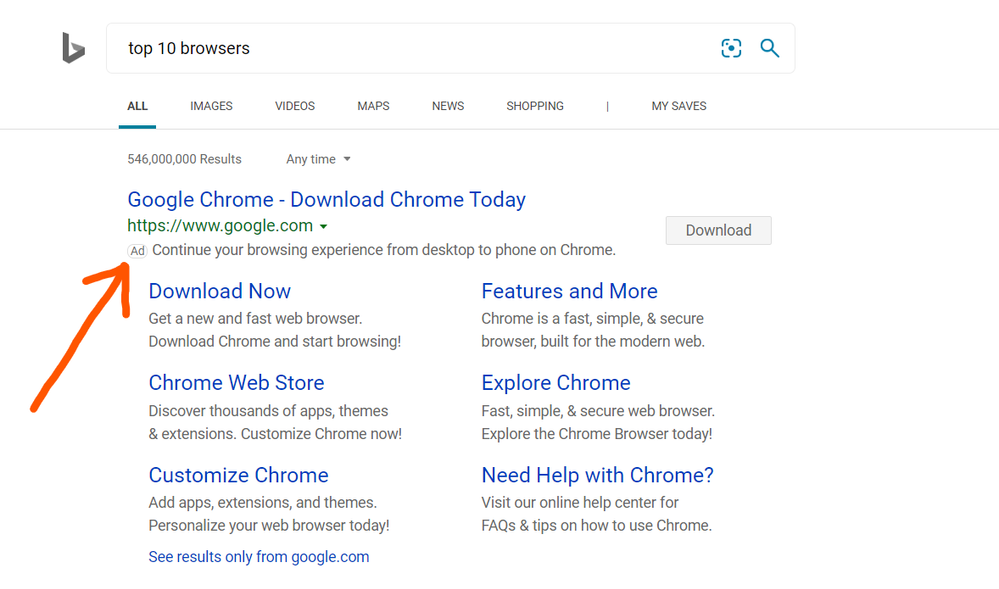Click 'Explore the Chrome Browser today!' text
The image size is (999, 589).
click(x=596, y=433)
